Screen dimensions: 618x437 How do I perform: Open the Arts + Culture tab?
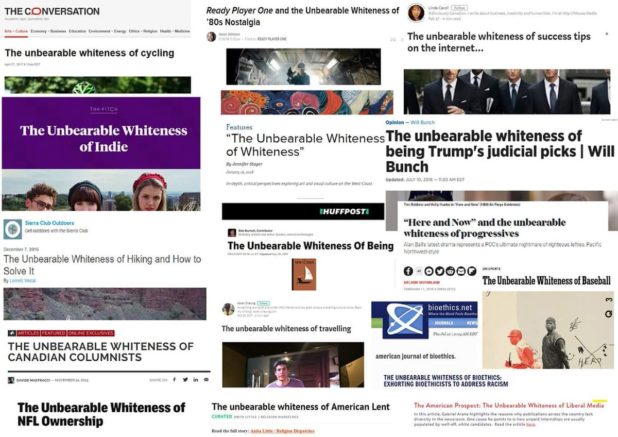click(x=16, y=31)
